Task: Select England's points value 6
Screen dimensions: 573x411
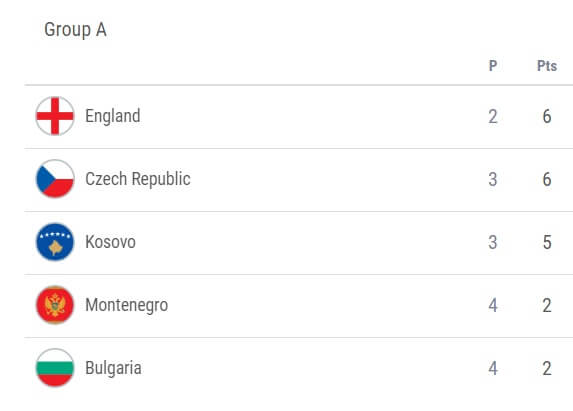Action: tap(547, 117)
